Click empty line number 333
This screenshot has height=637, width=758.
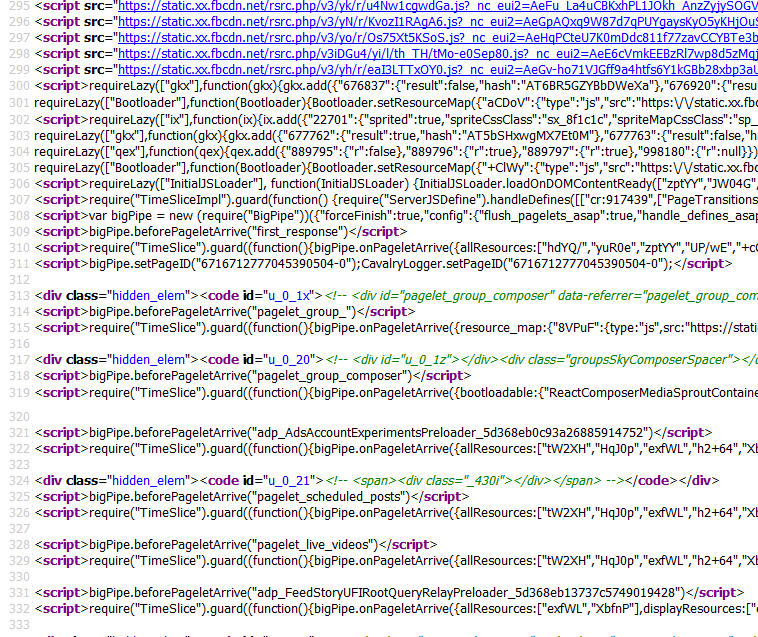tap(19, 625)
